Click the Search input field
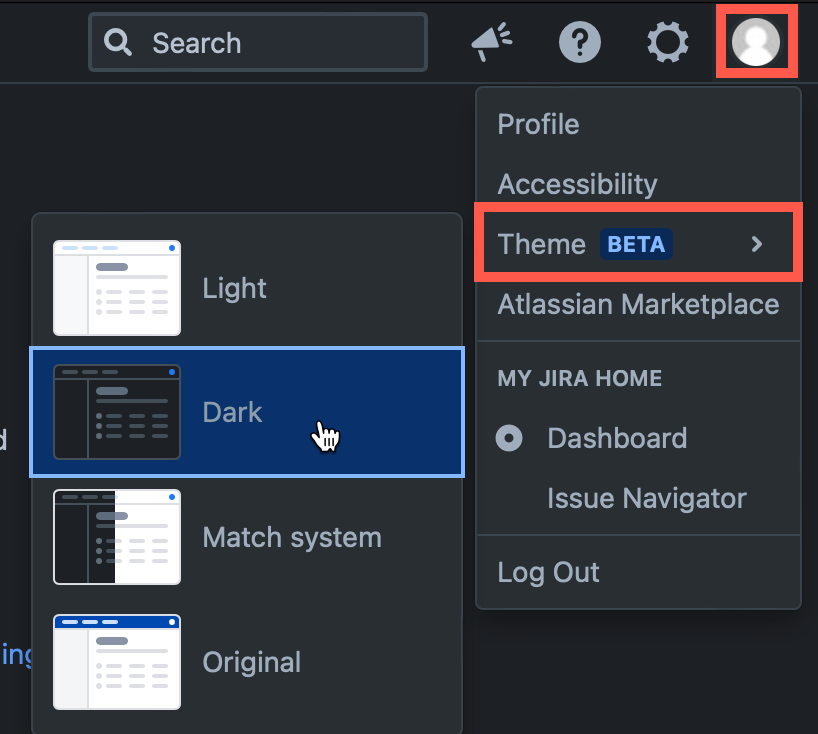Screen dimensions: 818x734 (257, 42)
